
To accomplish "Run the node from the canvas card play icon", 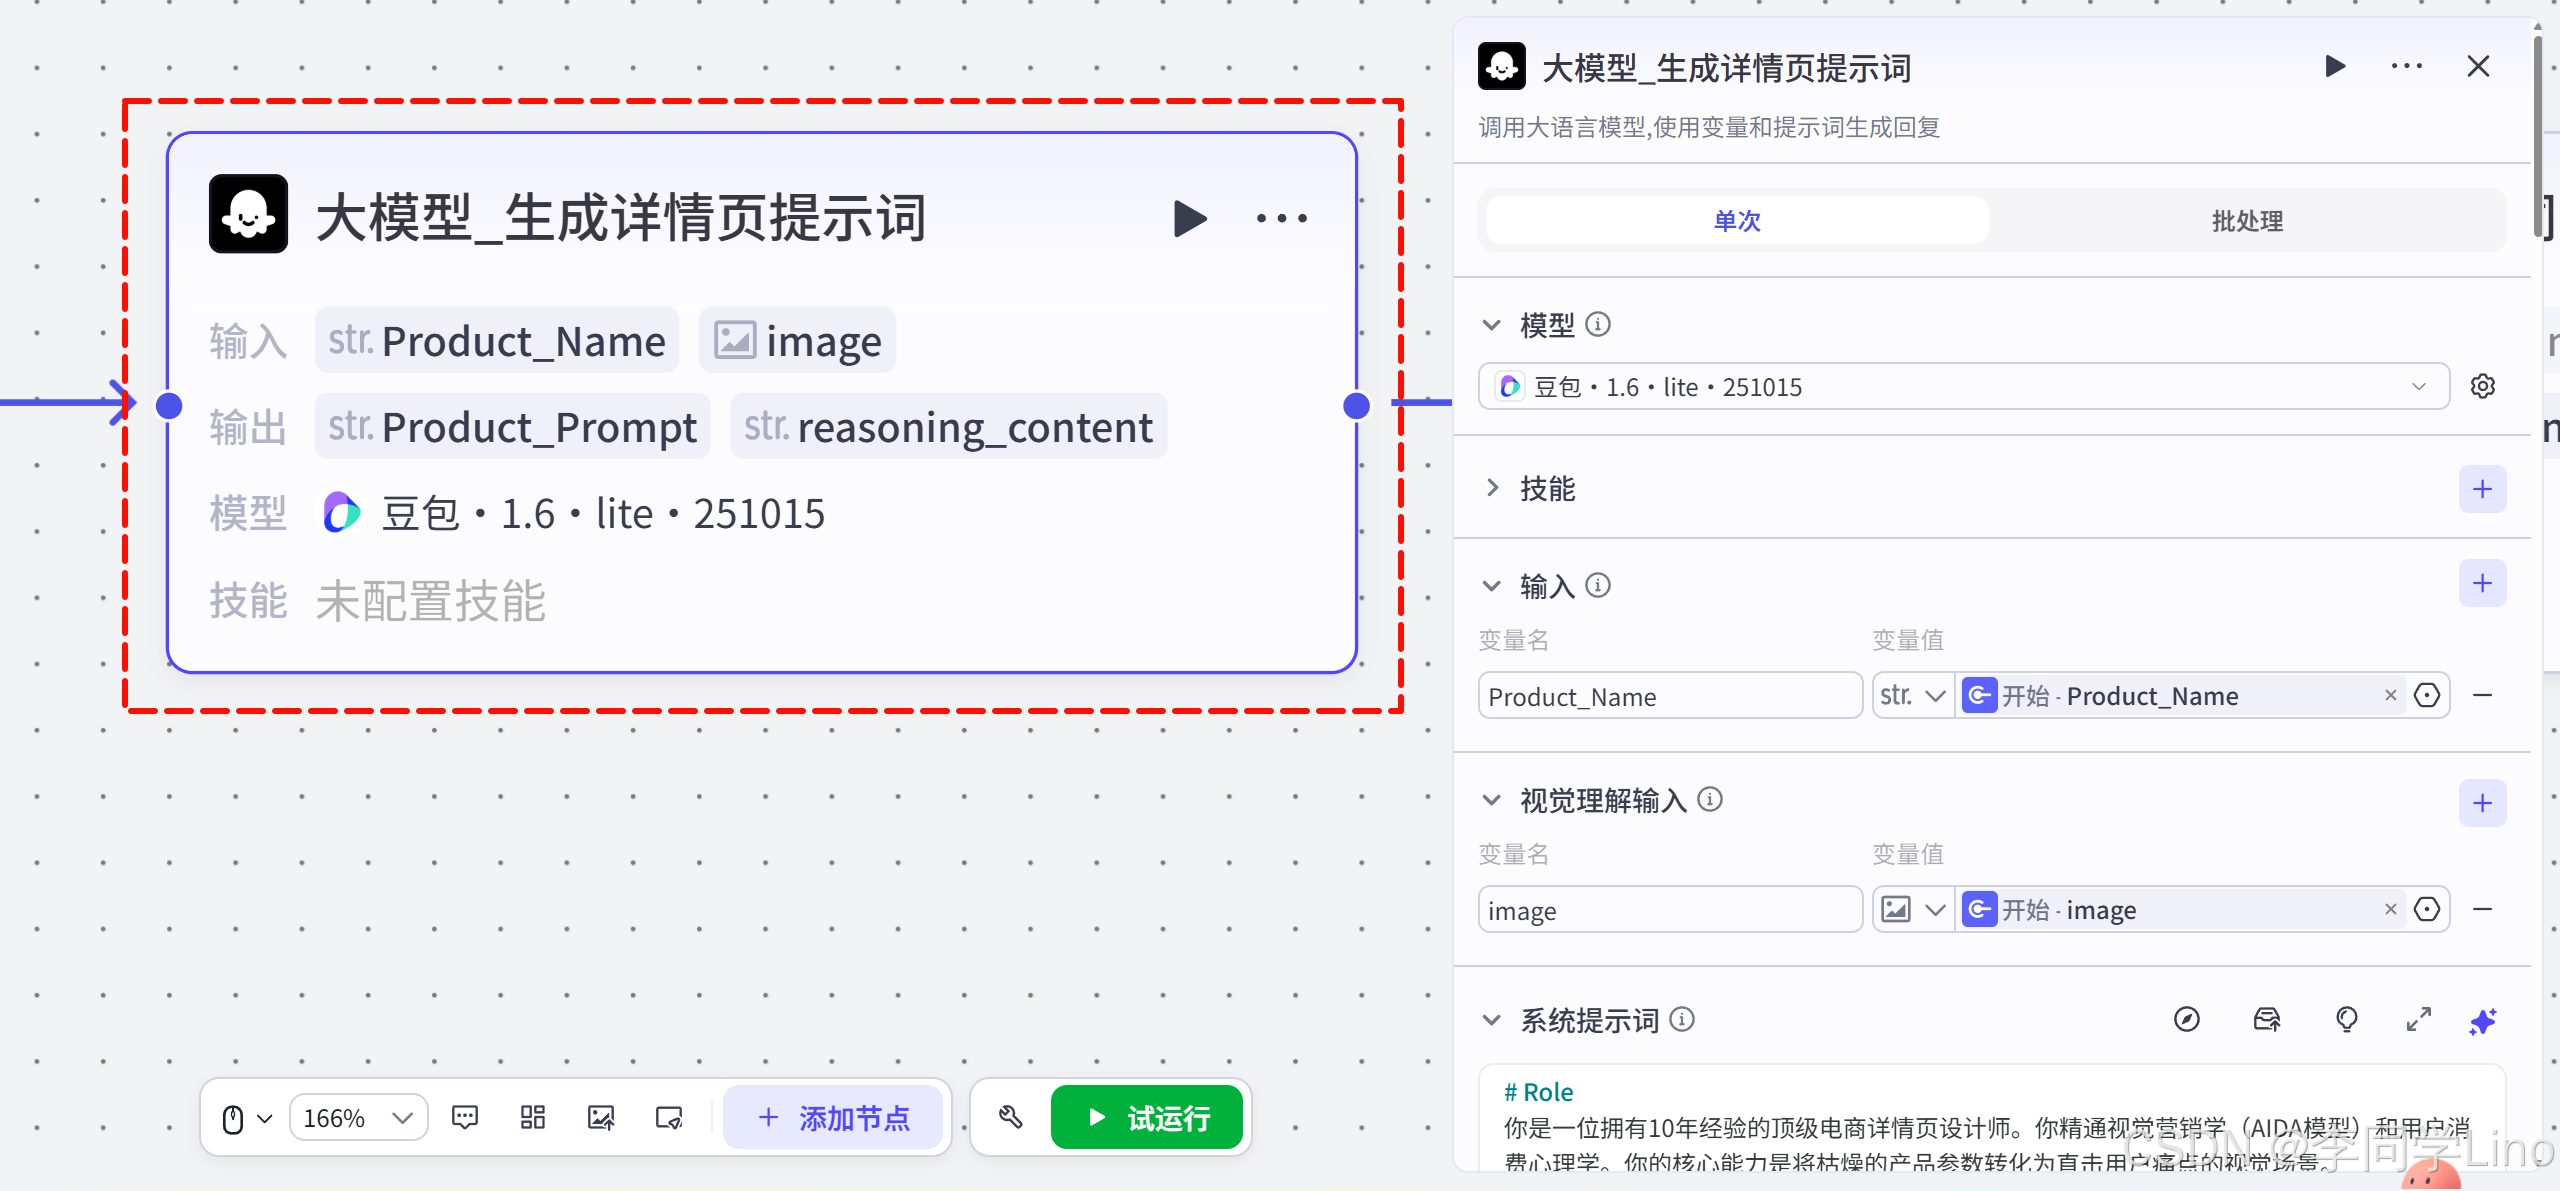I will (1189, 218).
